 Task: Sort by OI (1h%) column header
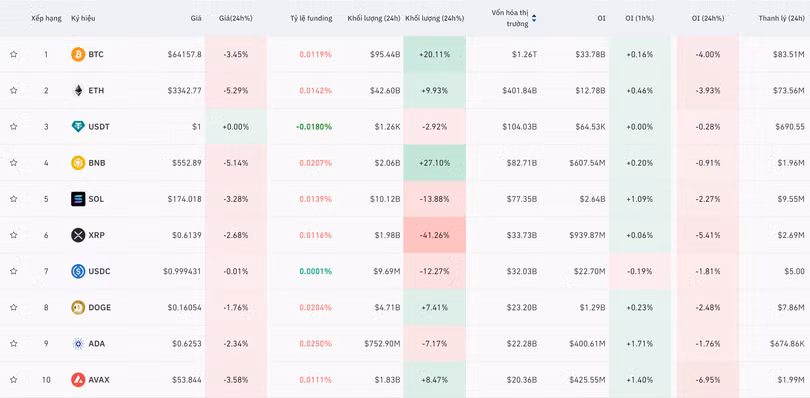click(x=639, y=18)
